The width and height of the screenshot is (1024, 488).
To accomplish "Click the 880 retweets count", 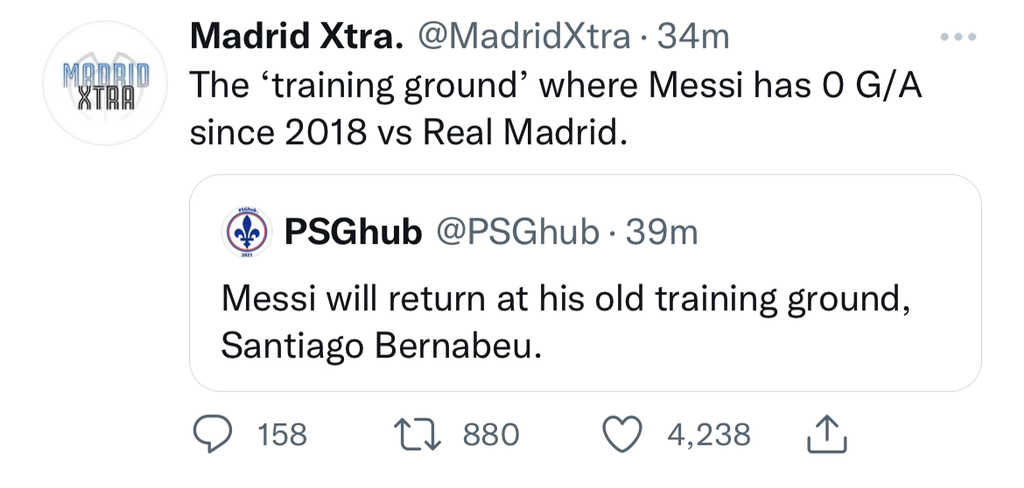I will (491, 434).
